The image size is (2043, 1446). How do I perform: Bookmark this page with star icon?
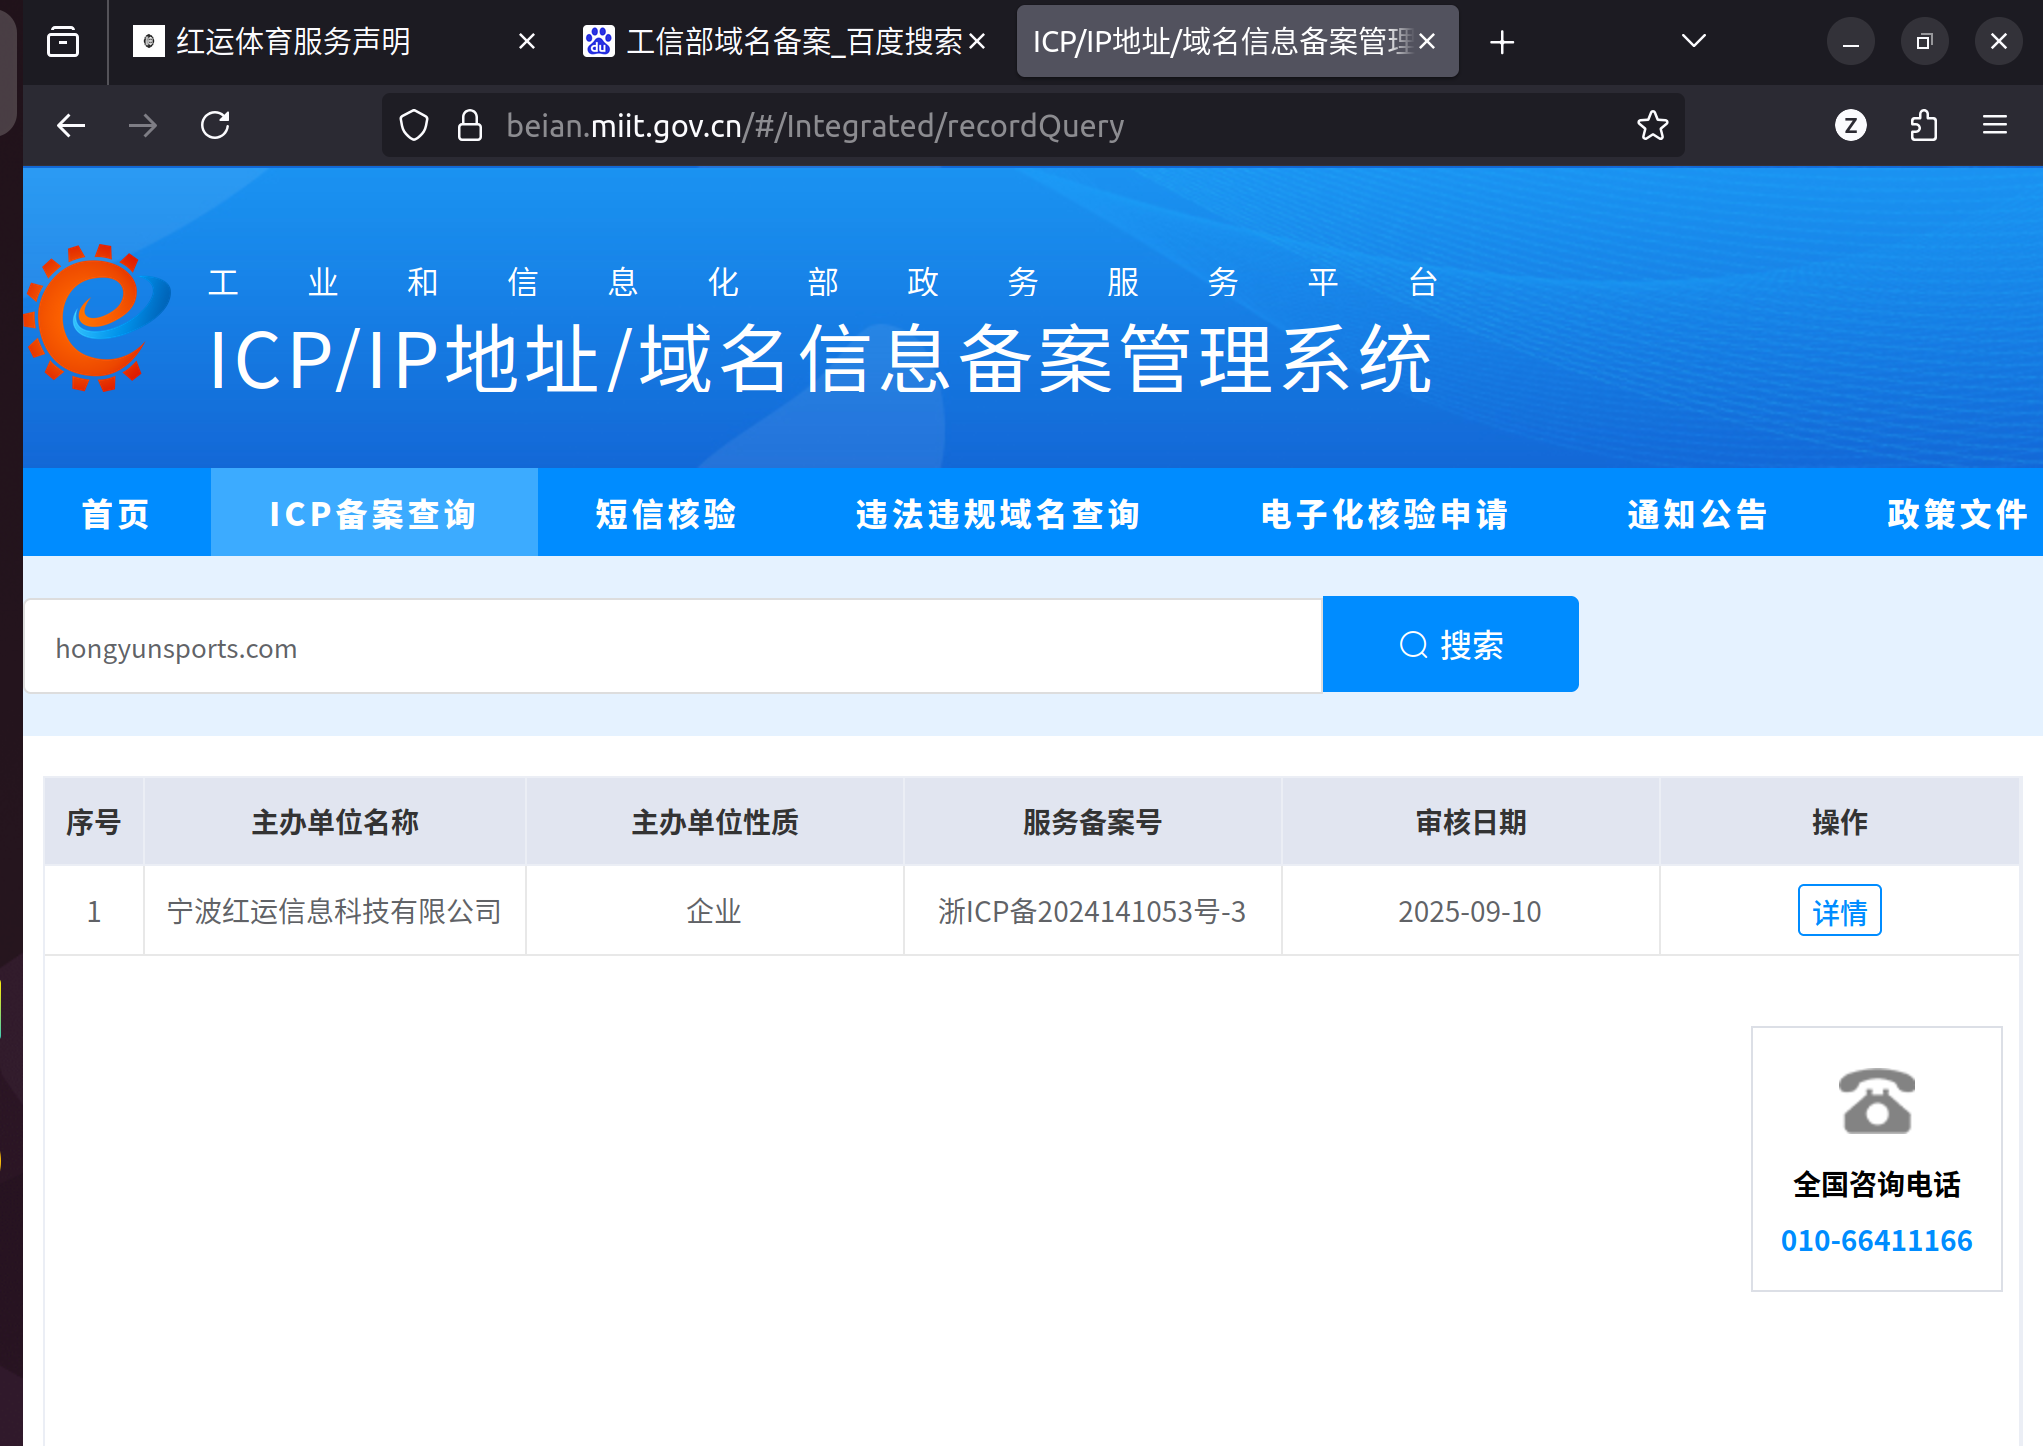tap(1652, 126)
